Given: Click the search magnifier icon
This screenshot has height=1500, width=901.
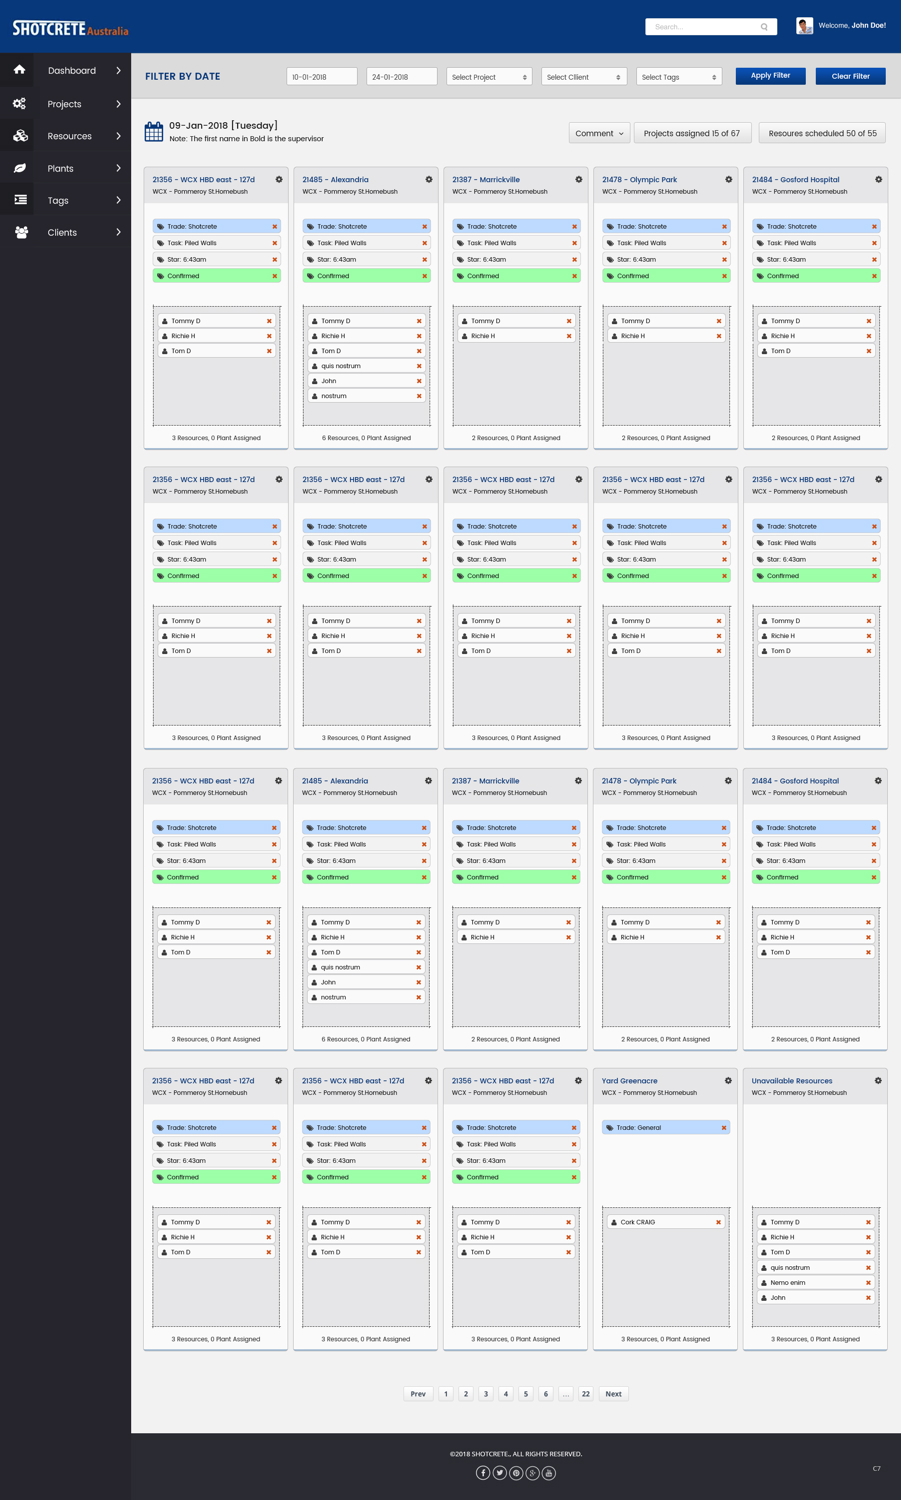Looking at the screenshot, I should click(x=764, y=27).
